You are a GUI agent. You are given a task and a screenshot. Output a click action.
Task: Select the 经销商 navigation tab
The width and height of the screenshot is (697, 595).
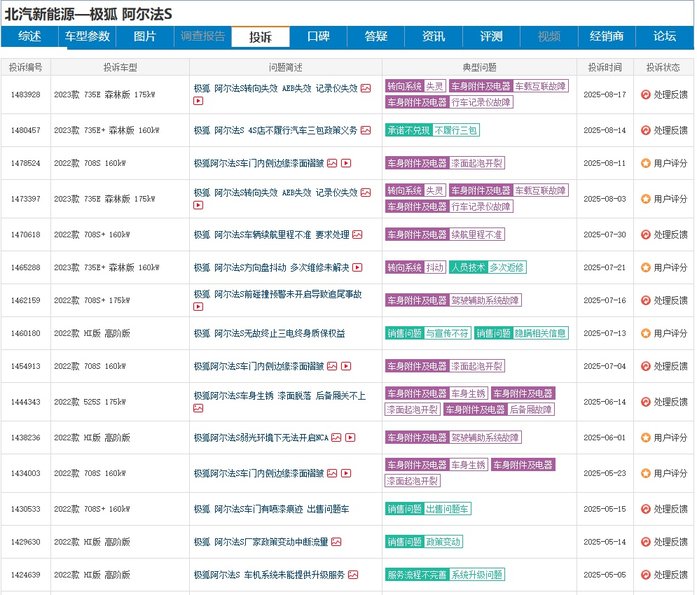(607, 36)
